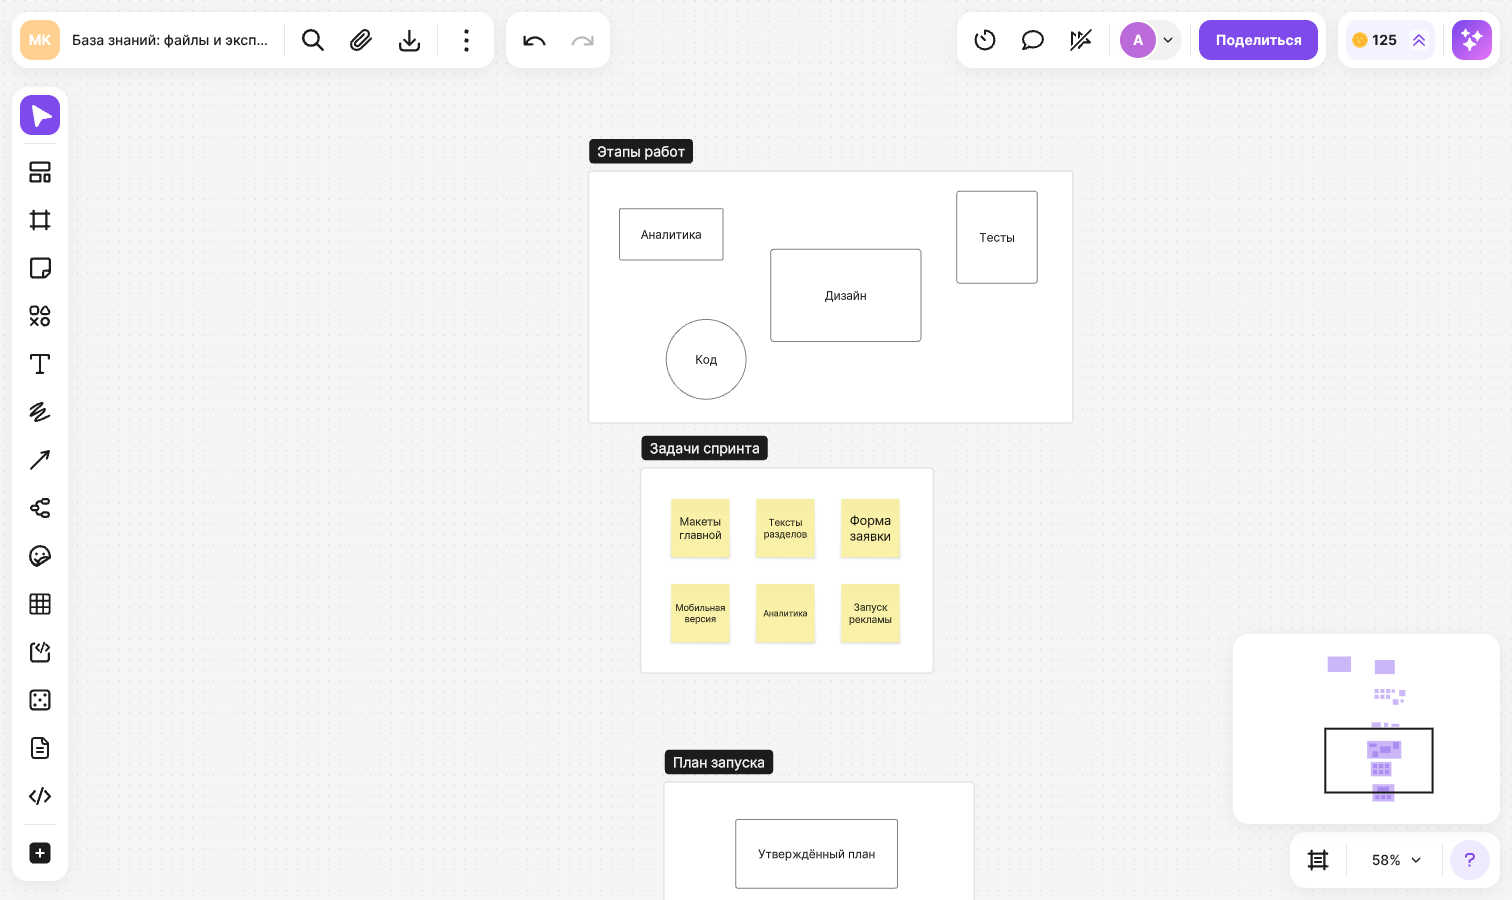Viewport: 1512px width, 900px height.
Task: Select the connector arrow tool
Action: click(40, 460)
